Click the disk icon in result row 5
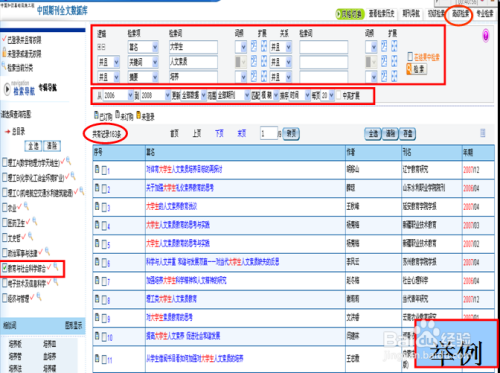 pyautogui.click(x=97, y=244)
